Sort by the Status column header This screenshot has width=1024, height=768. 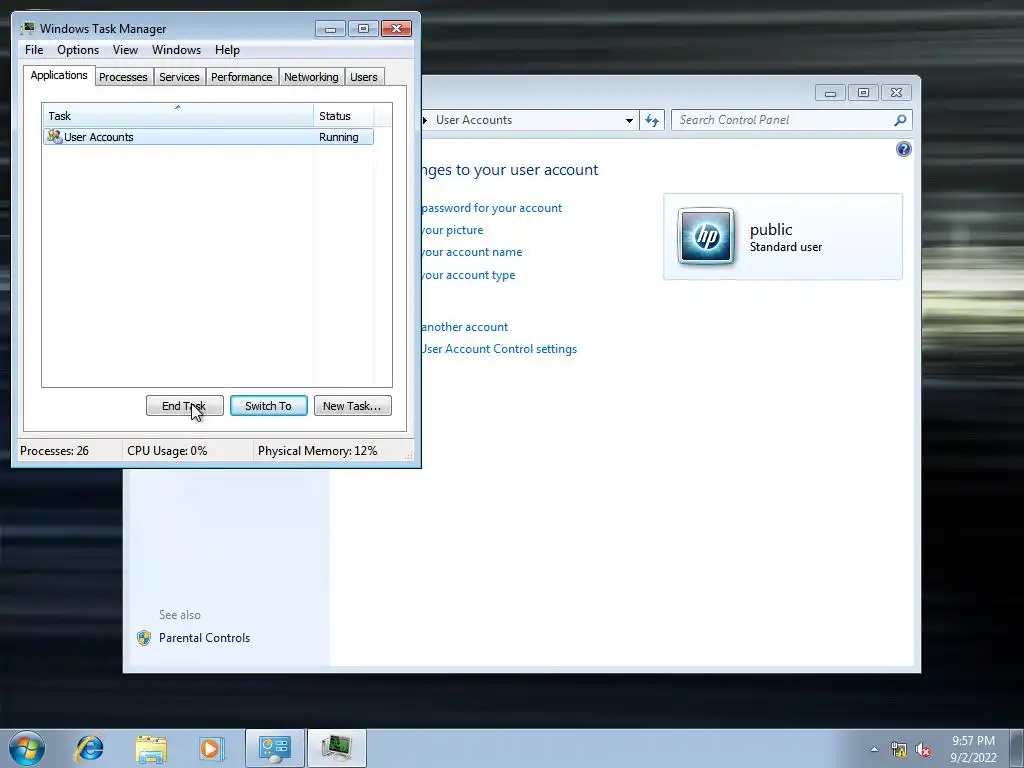click(x=344, y=116)
